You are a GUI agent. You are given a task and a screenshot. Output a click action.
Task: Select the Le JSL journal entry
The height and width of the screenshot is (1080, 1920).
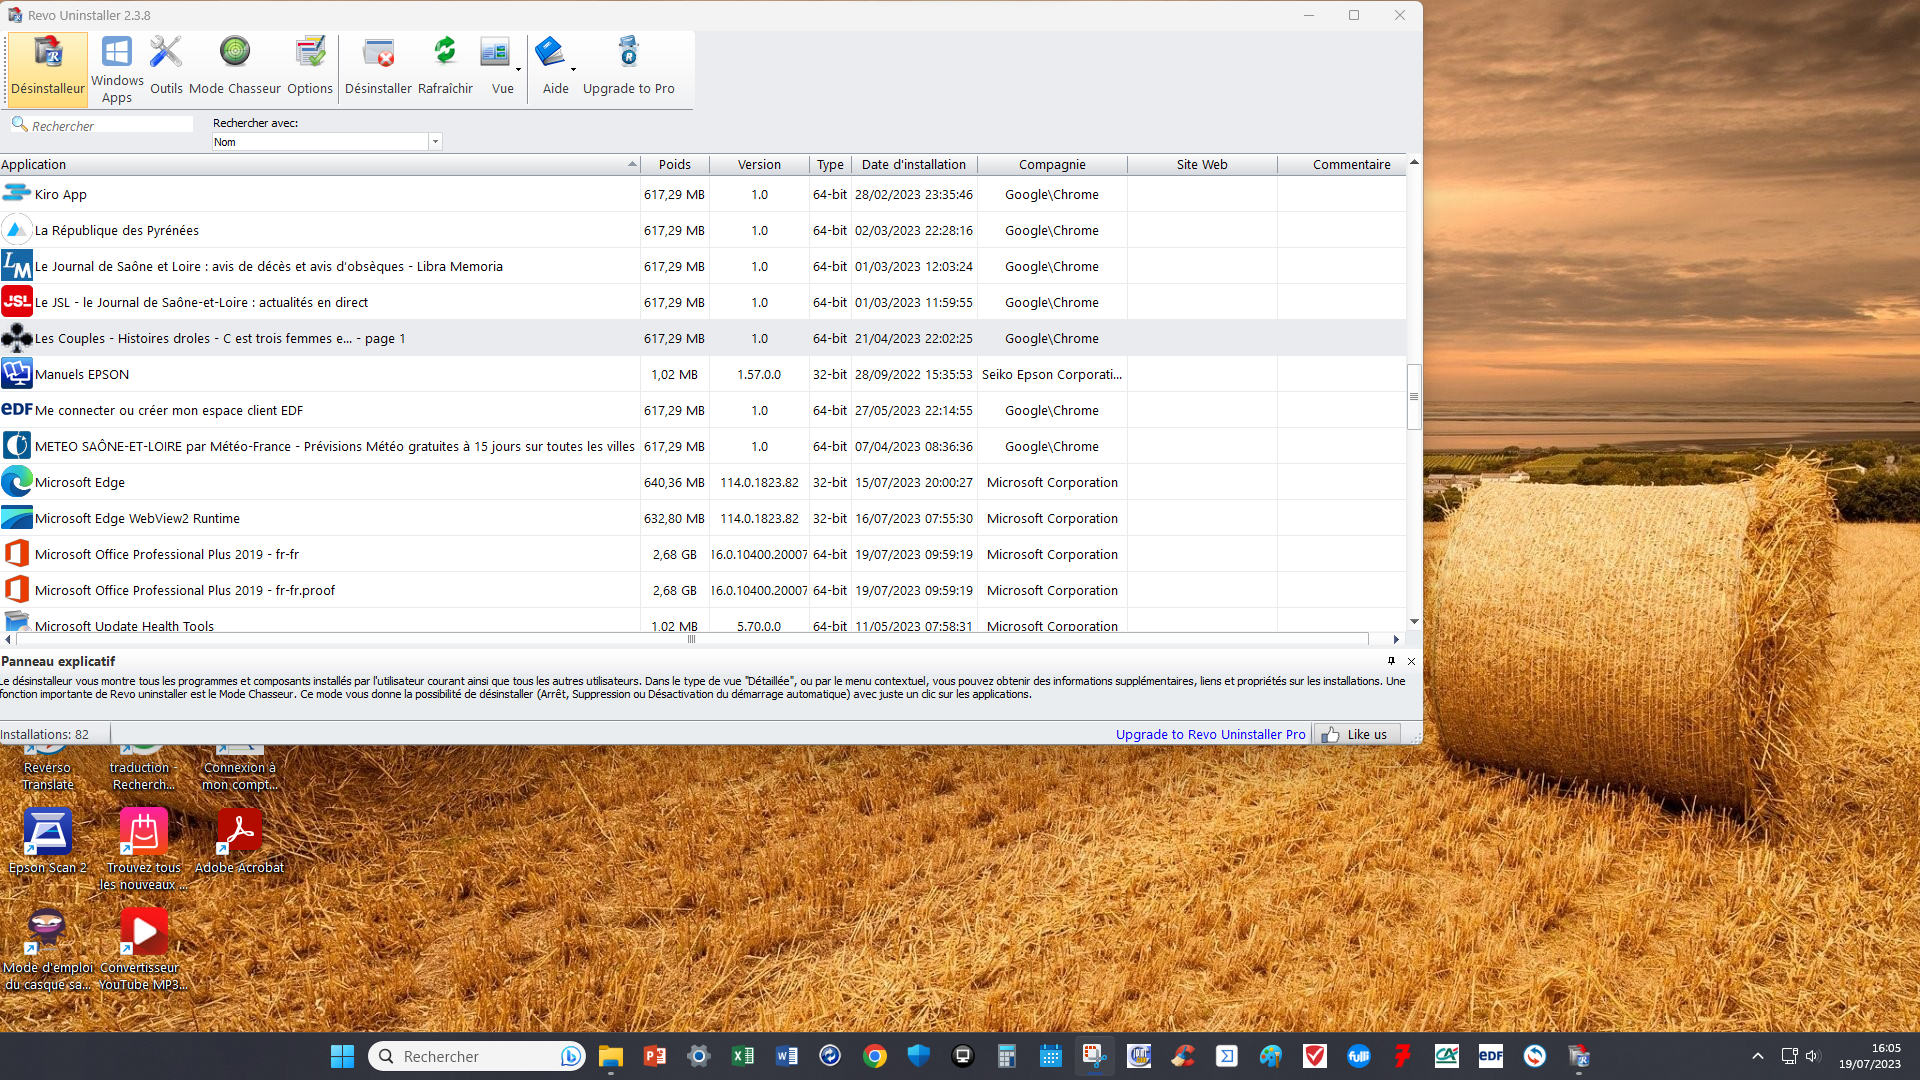pyautogui.click(x=703, y=302)
